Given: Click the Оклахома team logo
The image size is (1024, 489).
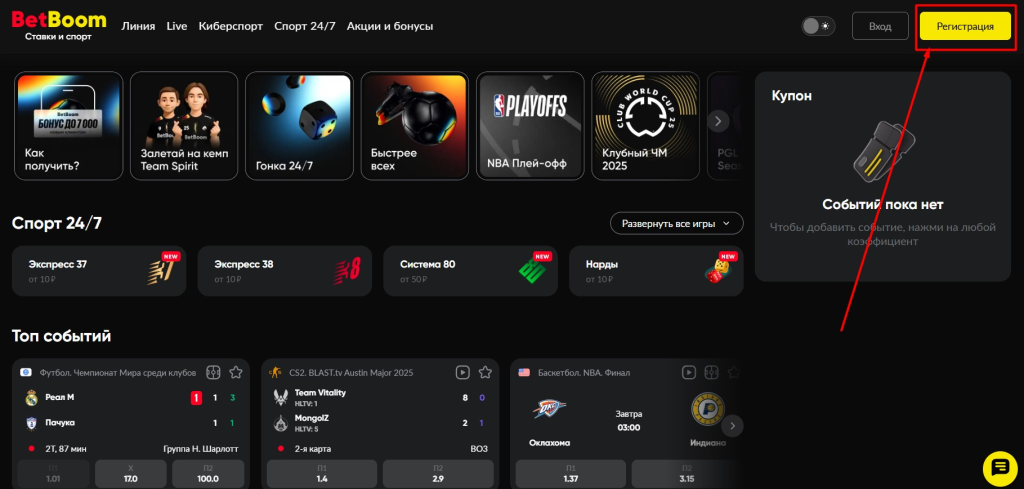Looking at the screenshot, I should (x=549, y=409).
